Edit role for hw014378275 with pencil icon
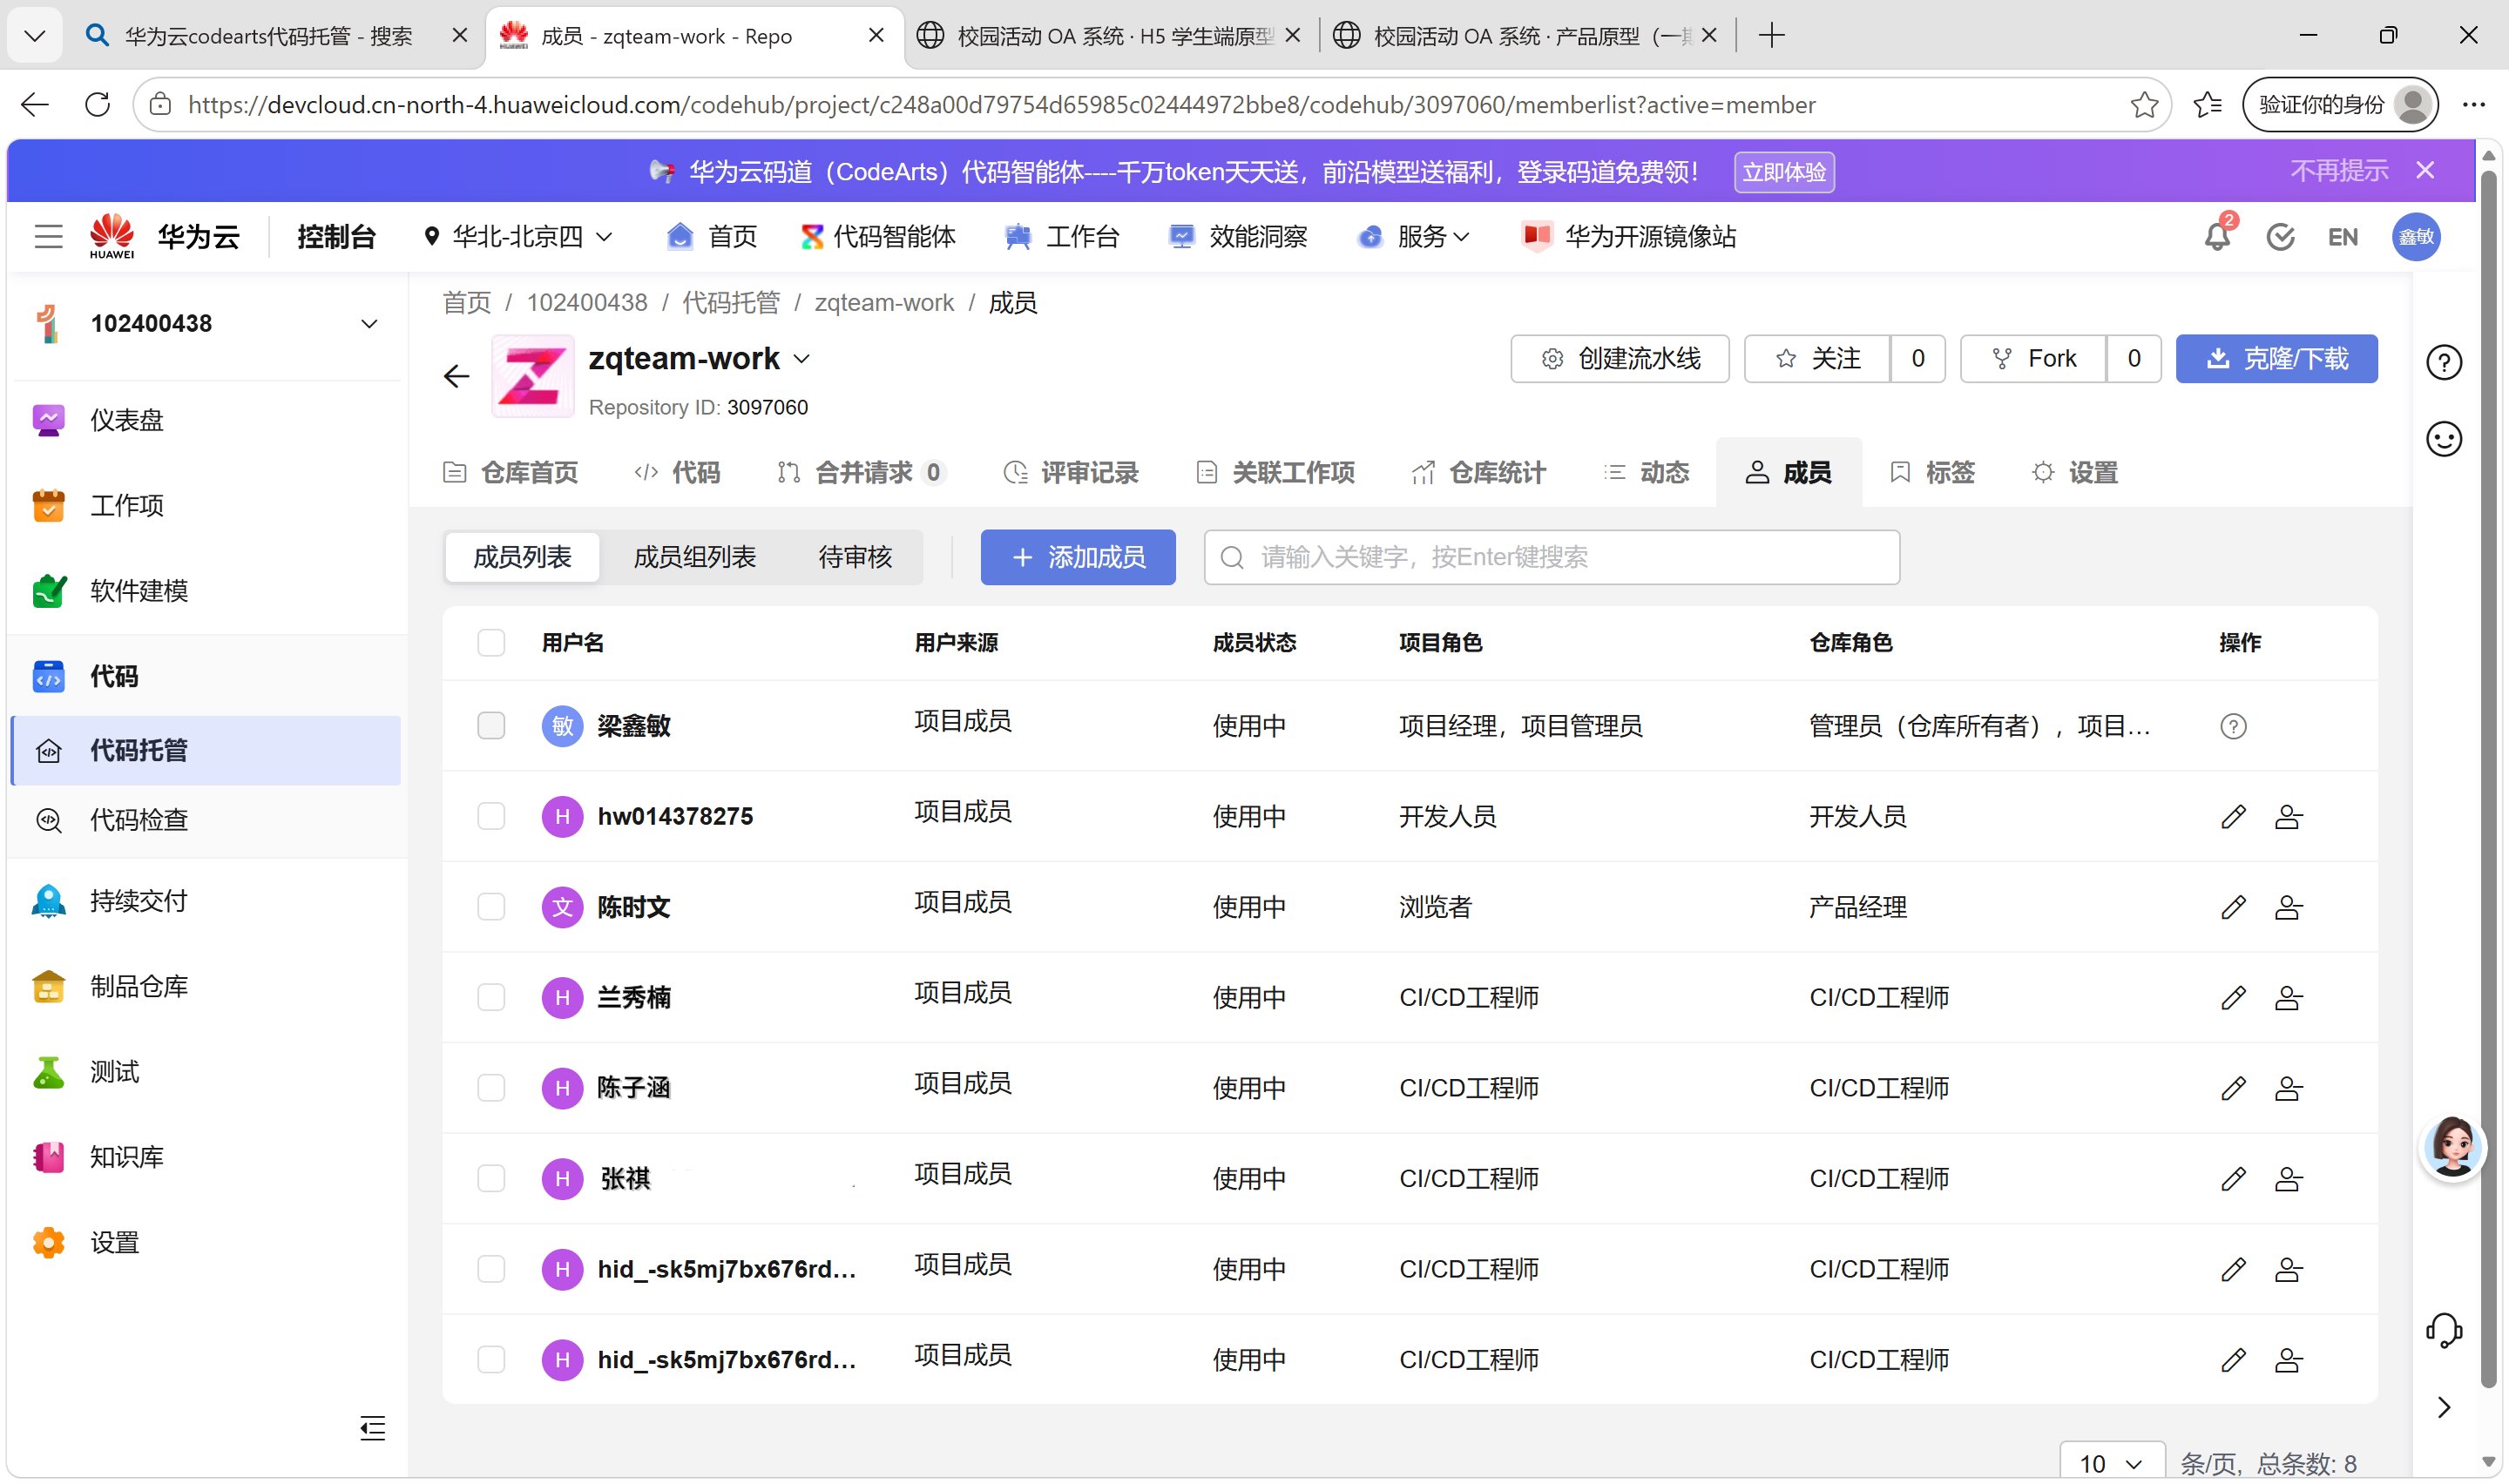This screenshot has width=2509, height=1484. coord(2233,817)
